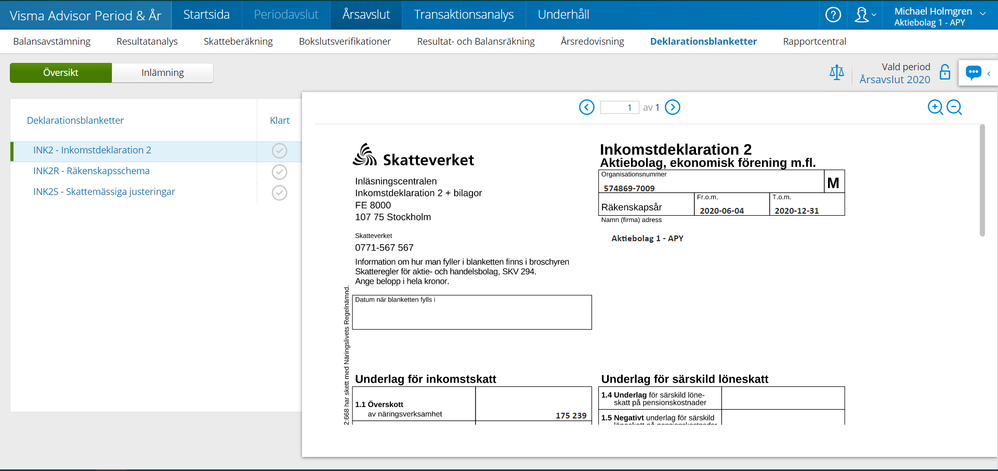This screenshot has width=998, height=471.
Task: Open the Transaktionsanalys menu
Action: pos(463,15)
